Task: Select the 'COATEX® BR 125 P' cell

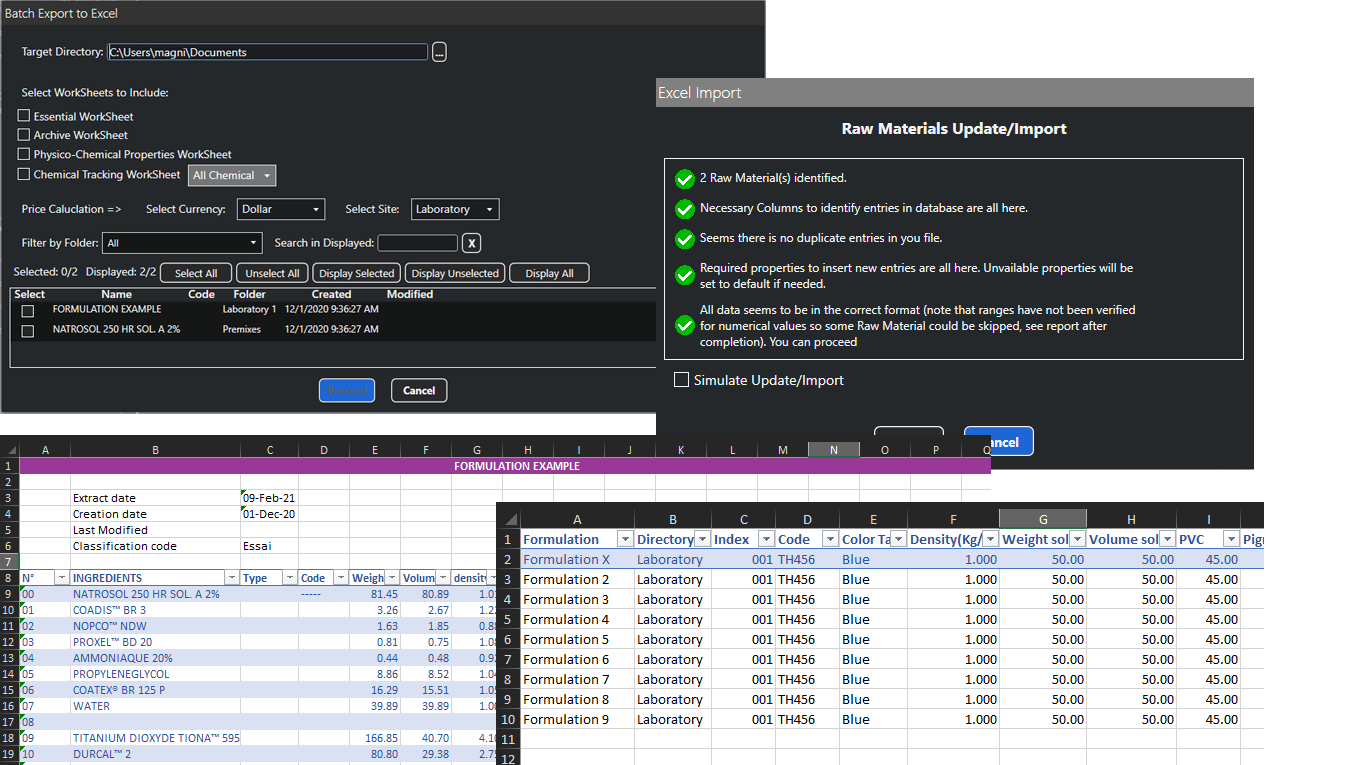Action: tap(155, 690)
